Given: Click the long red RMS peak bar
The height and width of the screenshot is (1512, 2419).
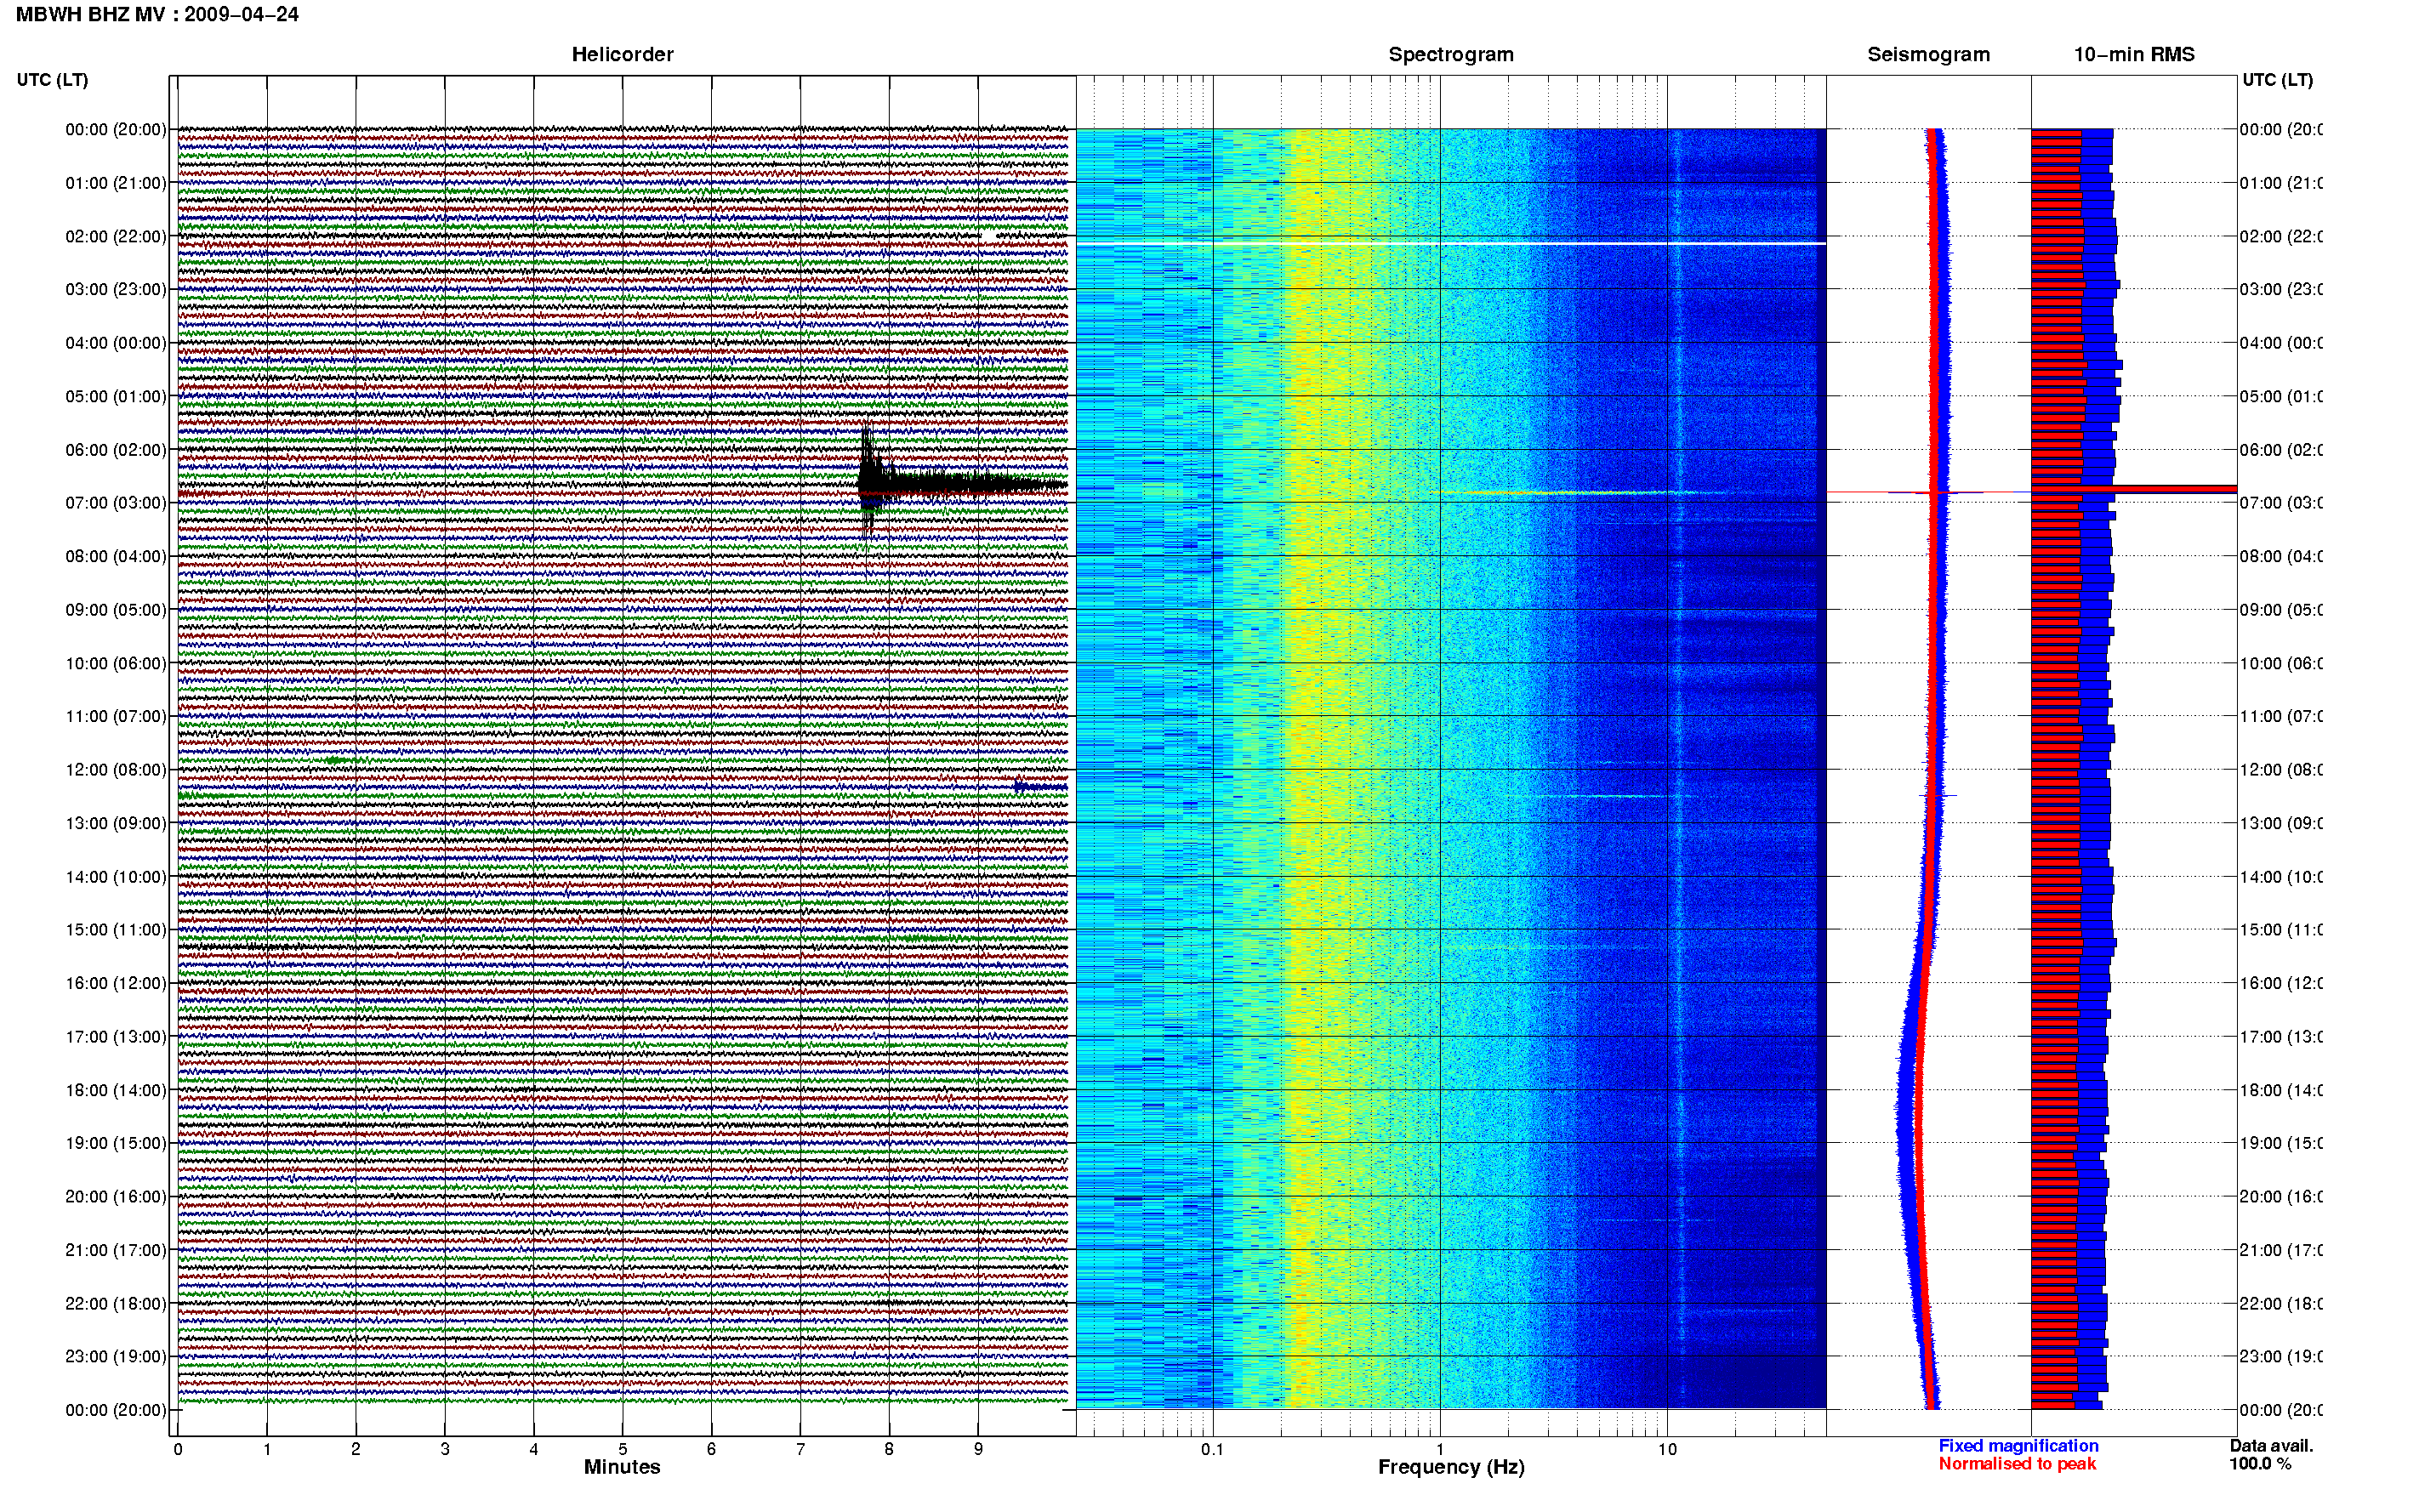Looking at the screenshot, I should (x=2134, y=489).
